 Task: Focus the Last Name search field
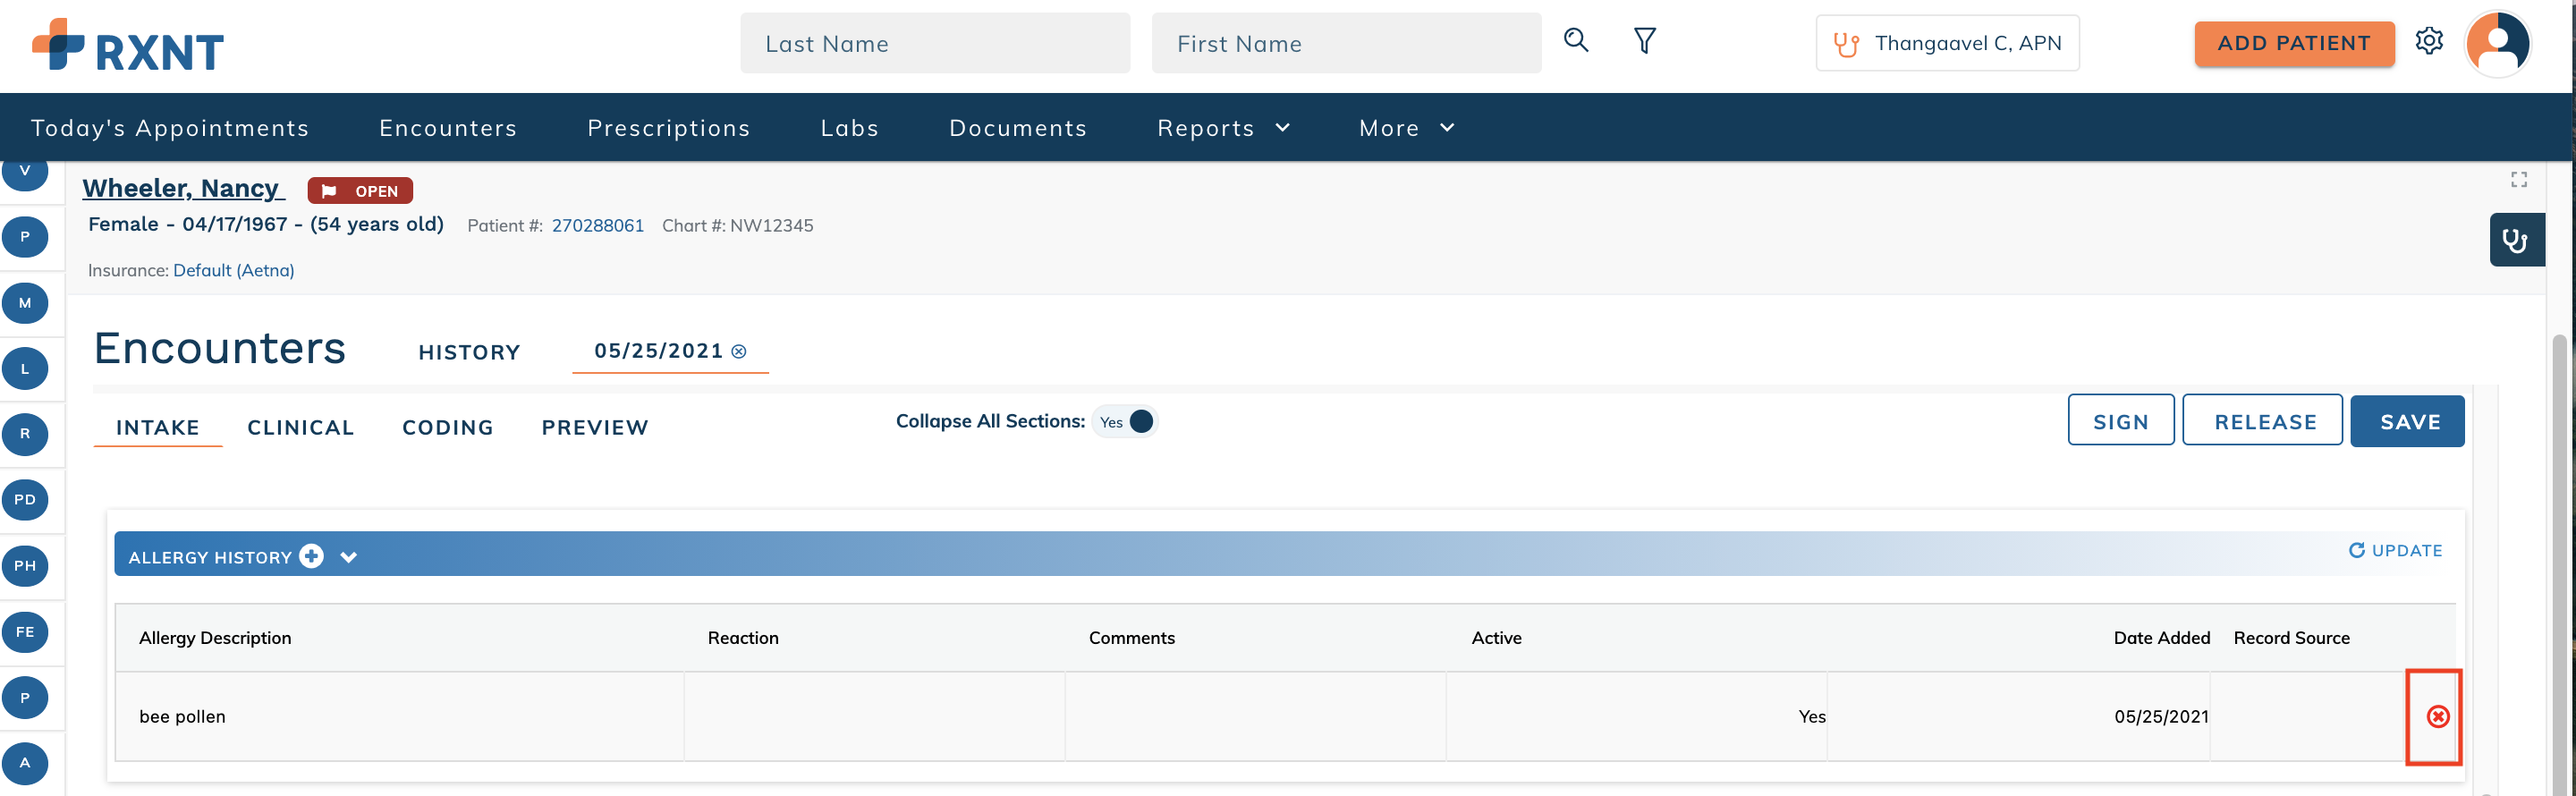click(x=935, y=43)
